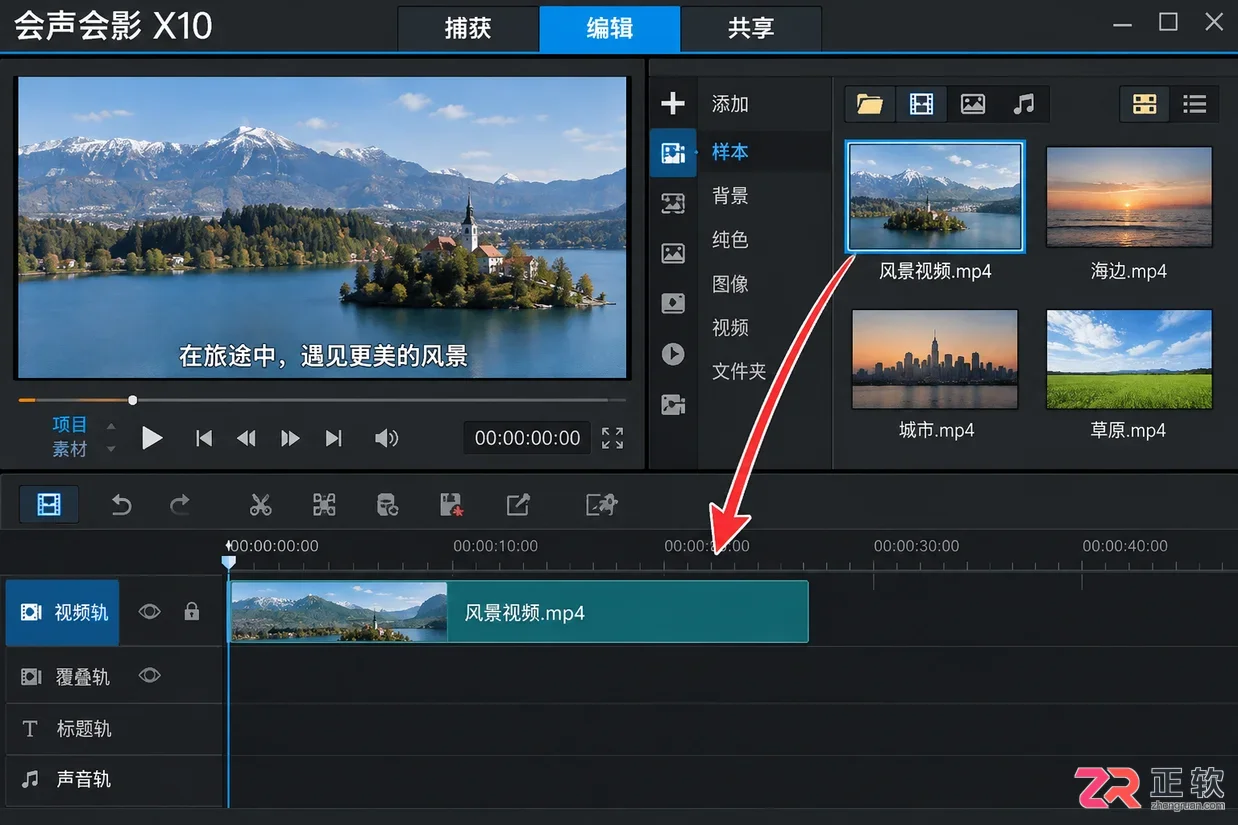The height and width of the screenshot is (825, 1238).
Task: Select 文件夹 in the library category list
Action: [739, 372]
